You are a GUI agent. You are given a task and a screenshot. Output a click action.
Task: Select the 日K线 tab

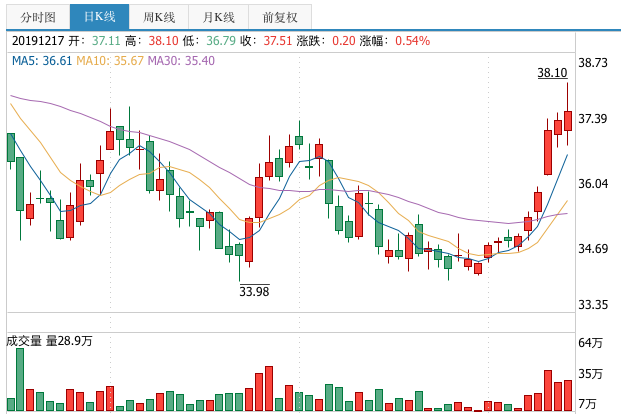click(x=100, y=17)
